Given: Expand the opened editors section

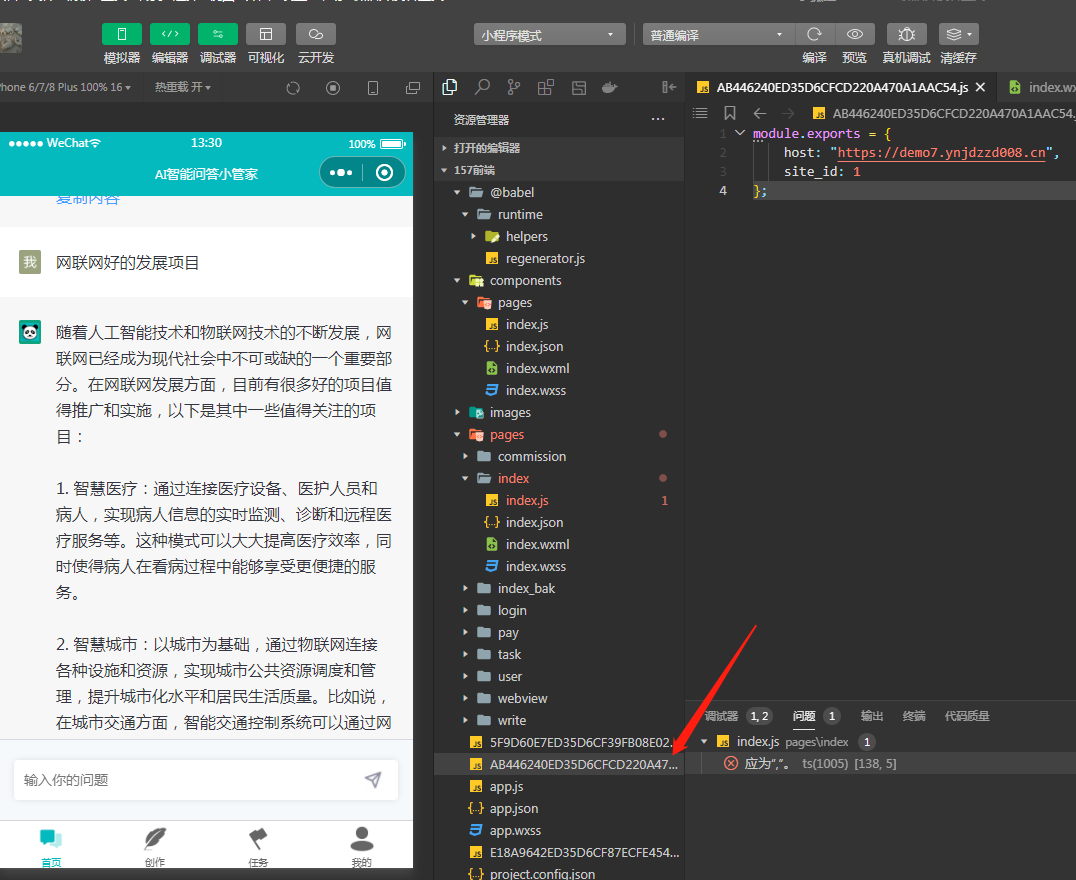Looking at the screenshot, I should (x=559, y=148).
